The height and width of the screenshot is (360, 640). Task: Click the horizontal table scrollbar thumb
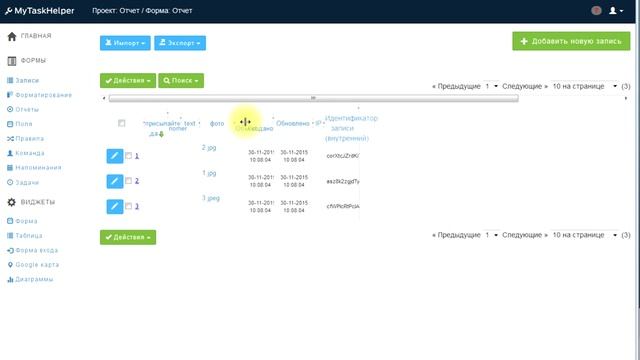[313, 98]
